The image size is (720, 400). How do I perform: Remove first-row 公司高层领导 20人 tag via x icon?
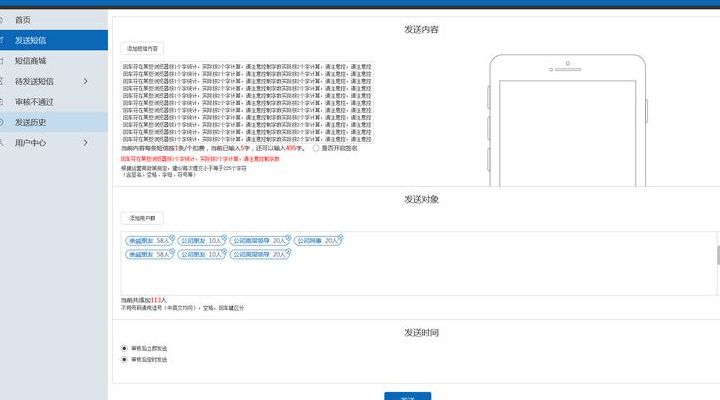click(288, 237)
